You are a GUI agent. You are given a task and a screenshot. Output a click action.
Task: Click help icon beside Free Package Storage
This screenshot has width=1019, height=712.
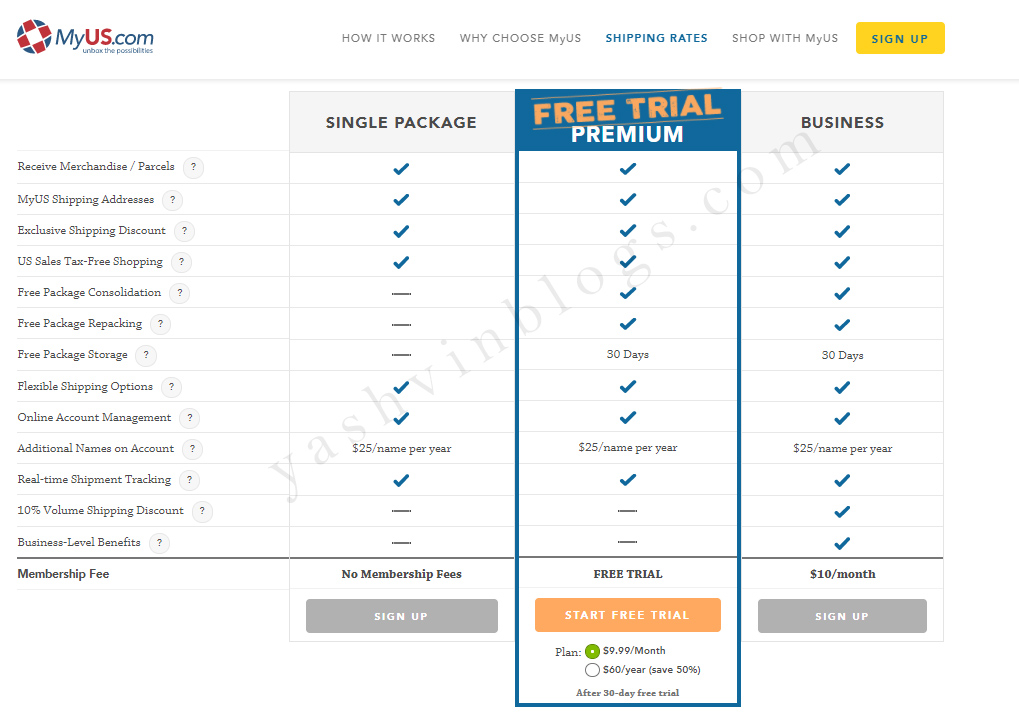coord(146,355)
